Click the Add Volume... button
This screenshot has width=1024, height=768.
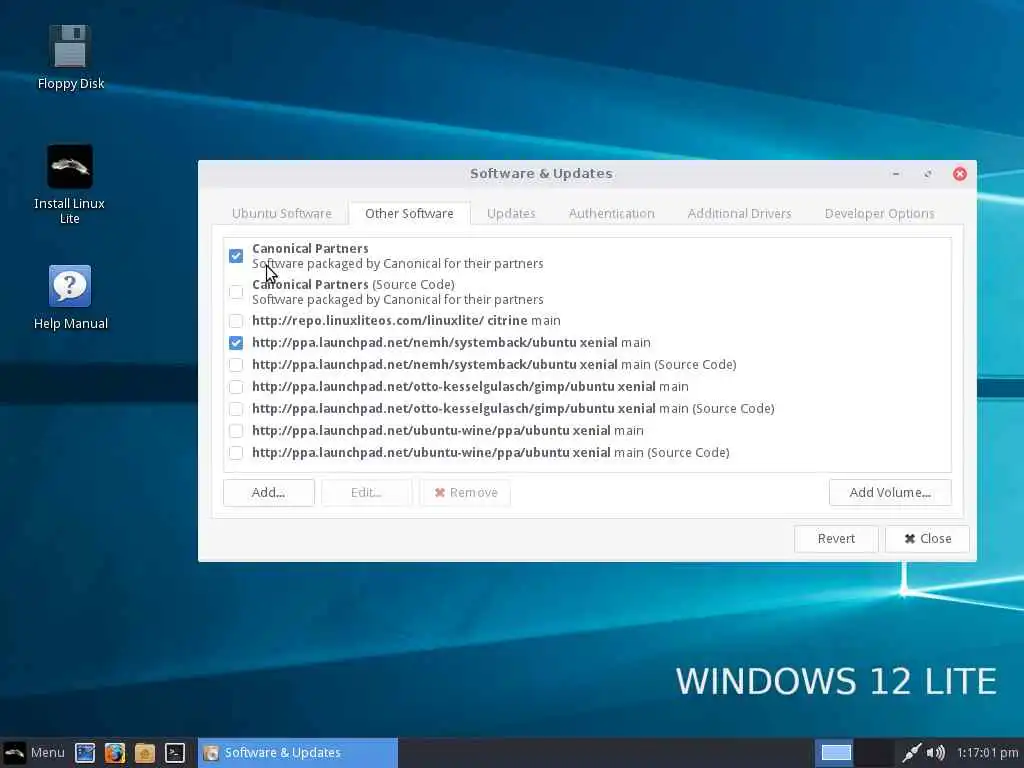point(890,492)
